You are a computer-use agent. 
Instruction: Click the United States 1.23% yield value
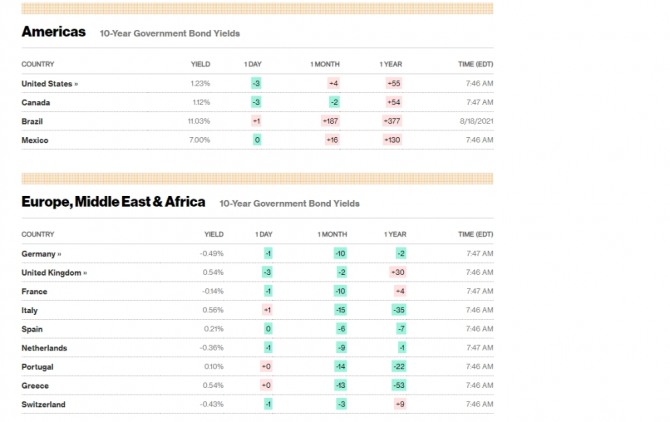[201, 84]
